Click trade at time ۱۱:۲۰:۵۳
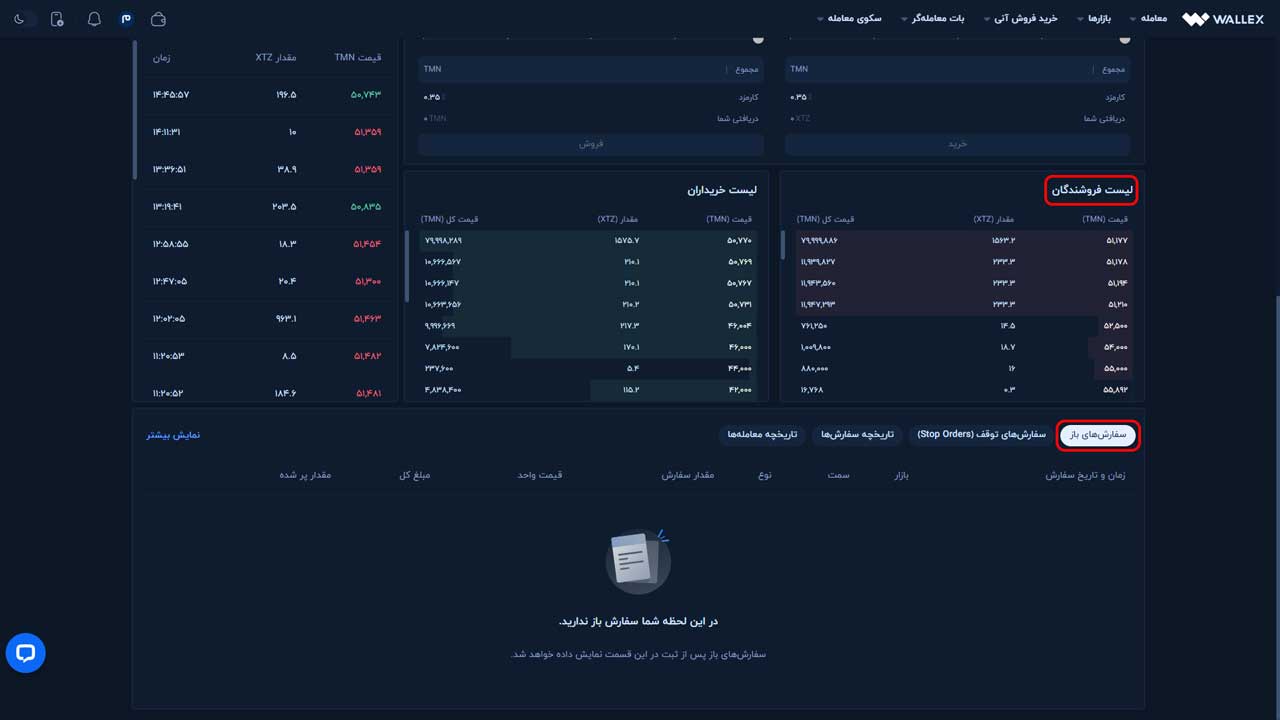Screen dimensions: 1280x720 pos(267,356)
